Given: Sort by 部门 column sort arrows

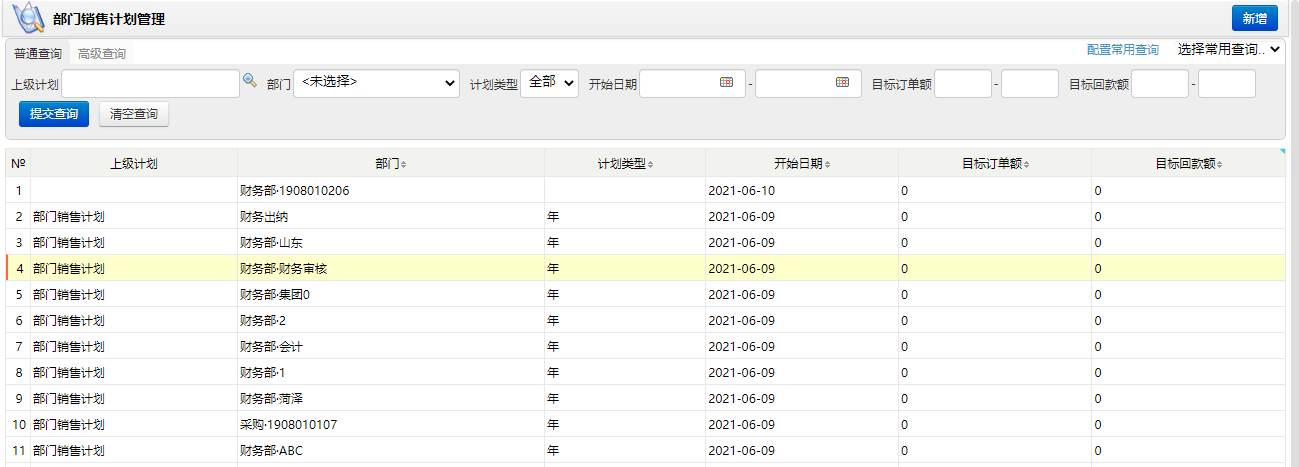Looking at the screenshot, I should (x=403, y=165).
